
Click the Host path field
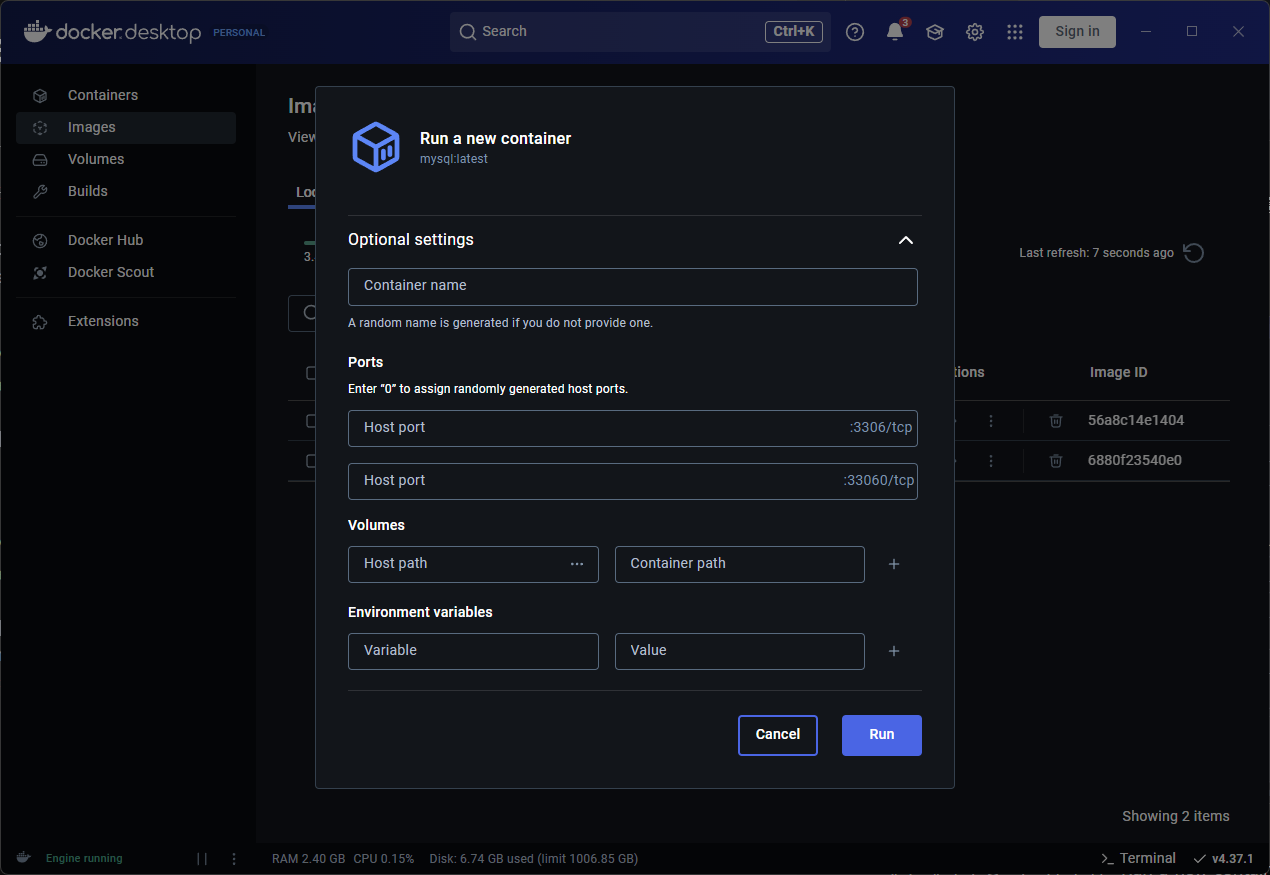tap(473, 564)
